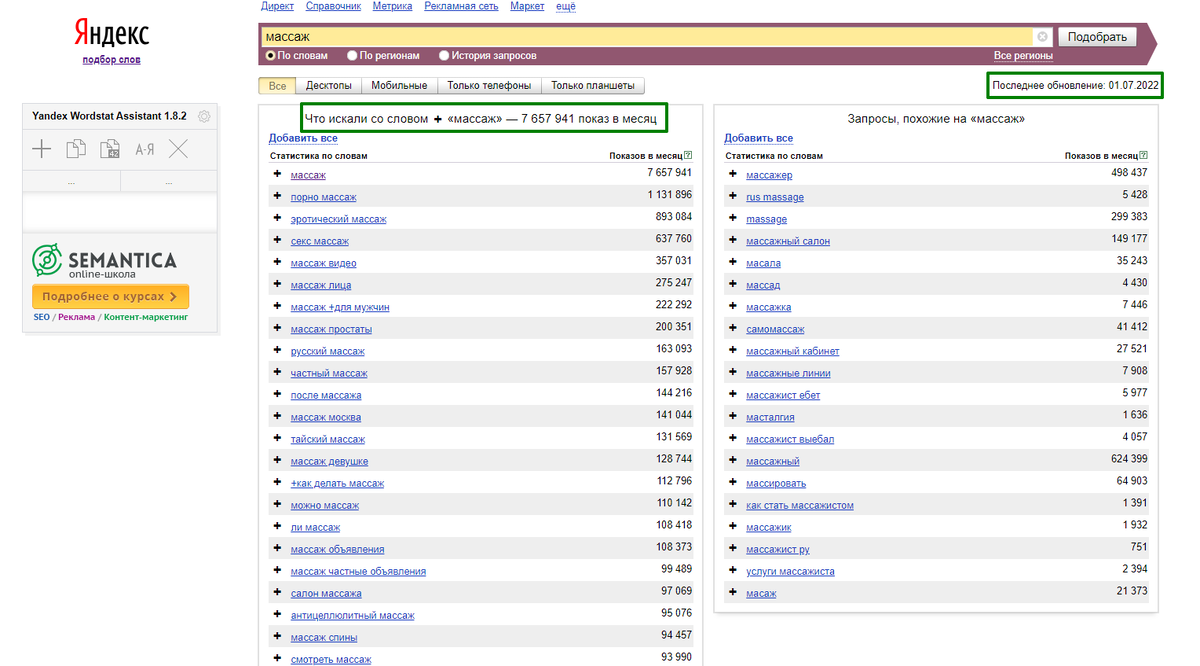
Task: Add 'массаж лица' with its plus icon
Action: point(277,284)
